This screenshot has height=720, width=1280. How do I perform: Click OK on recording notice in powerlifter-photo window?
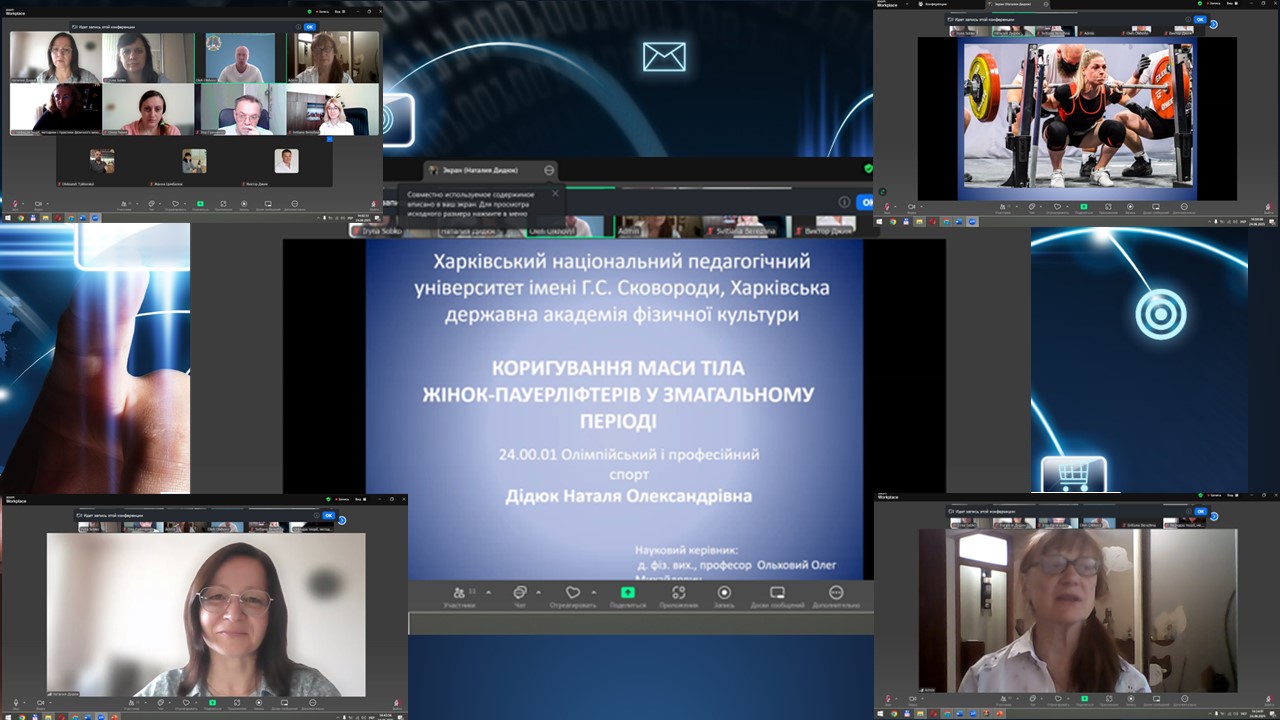click(1200, 19)
